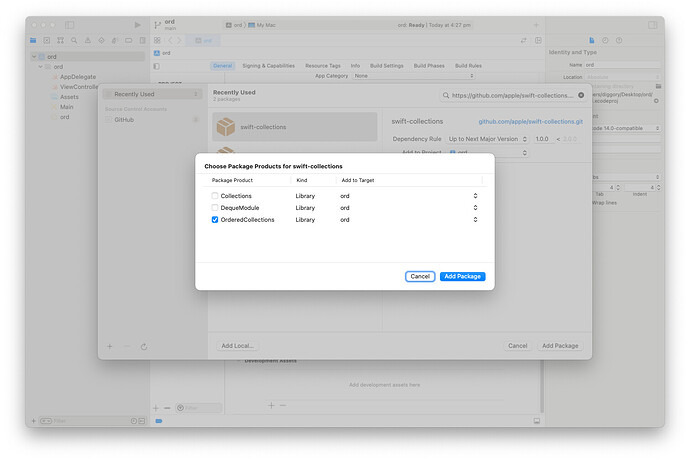Open project format 14.0-compatible dropdown
690x461 pixels.
(x=626, y=128)
